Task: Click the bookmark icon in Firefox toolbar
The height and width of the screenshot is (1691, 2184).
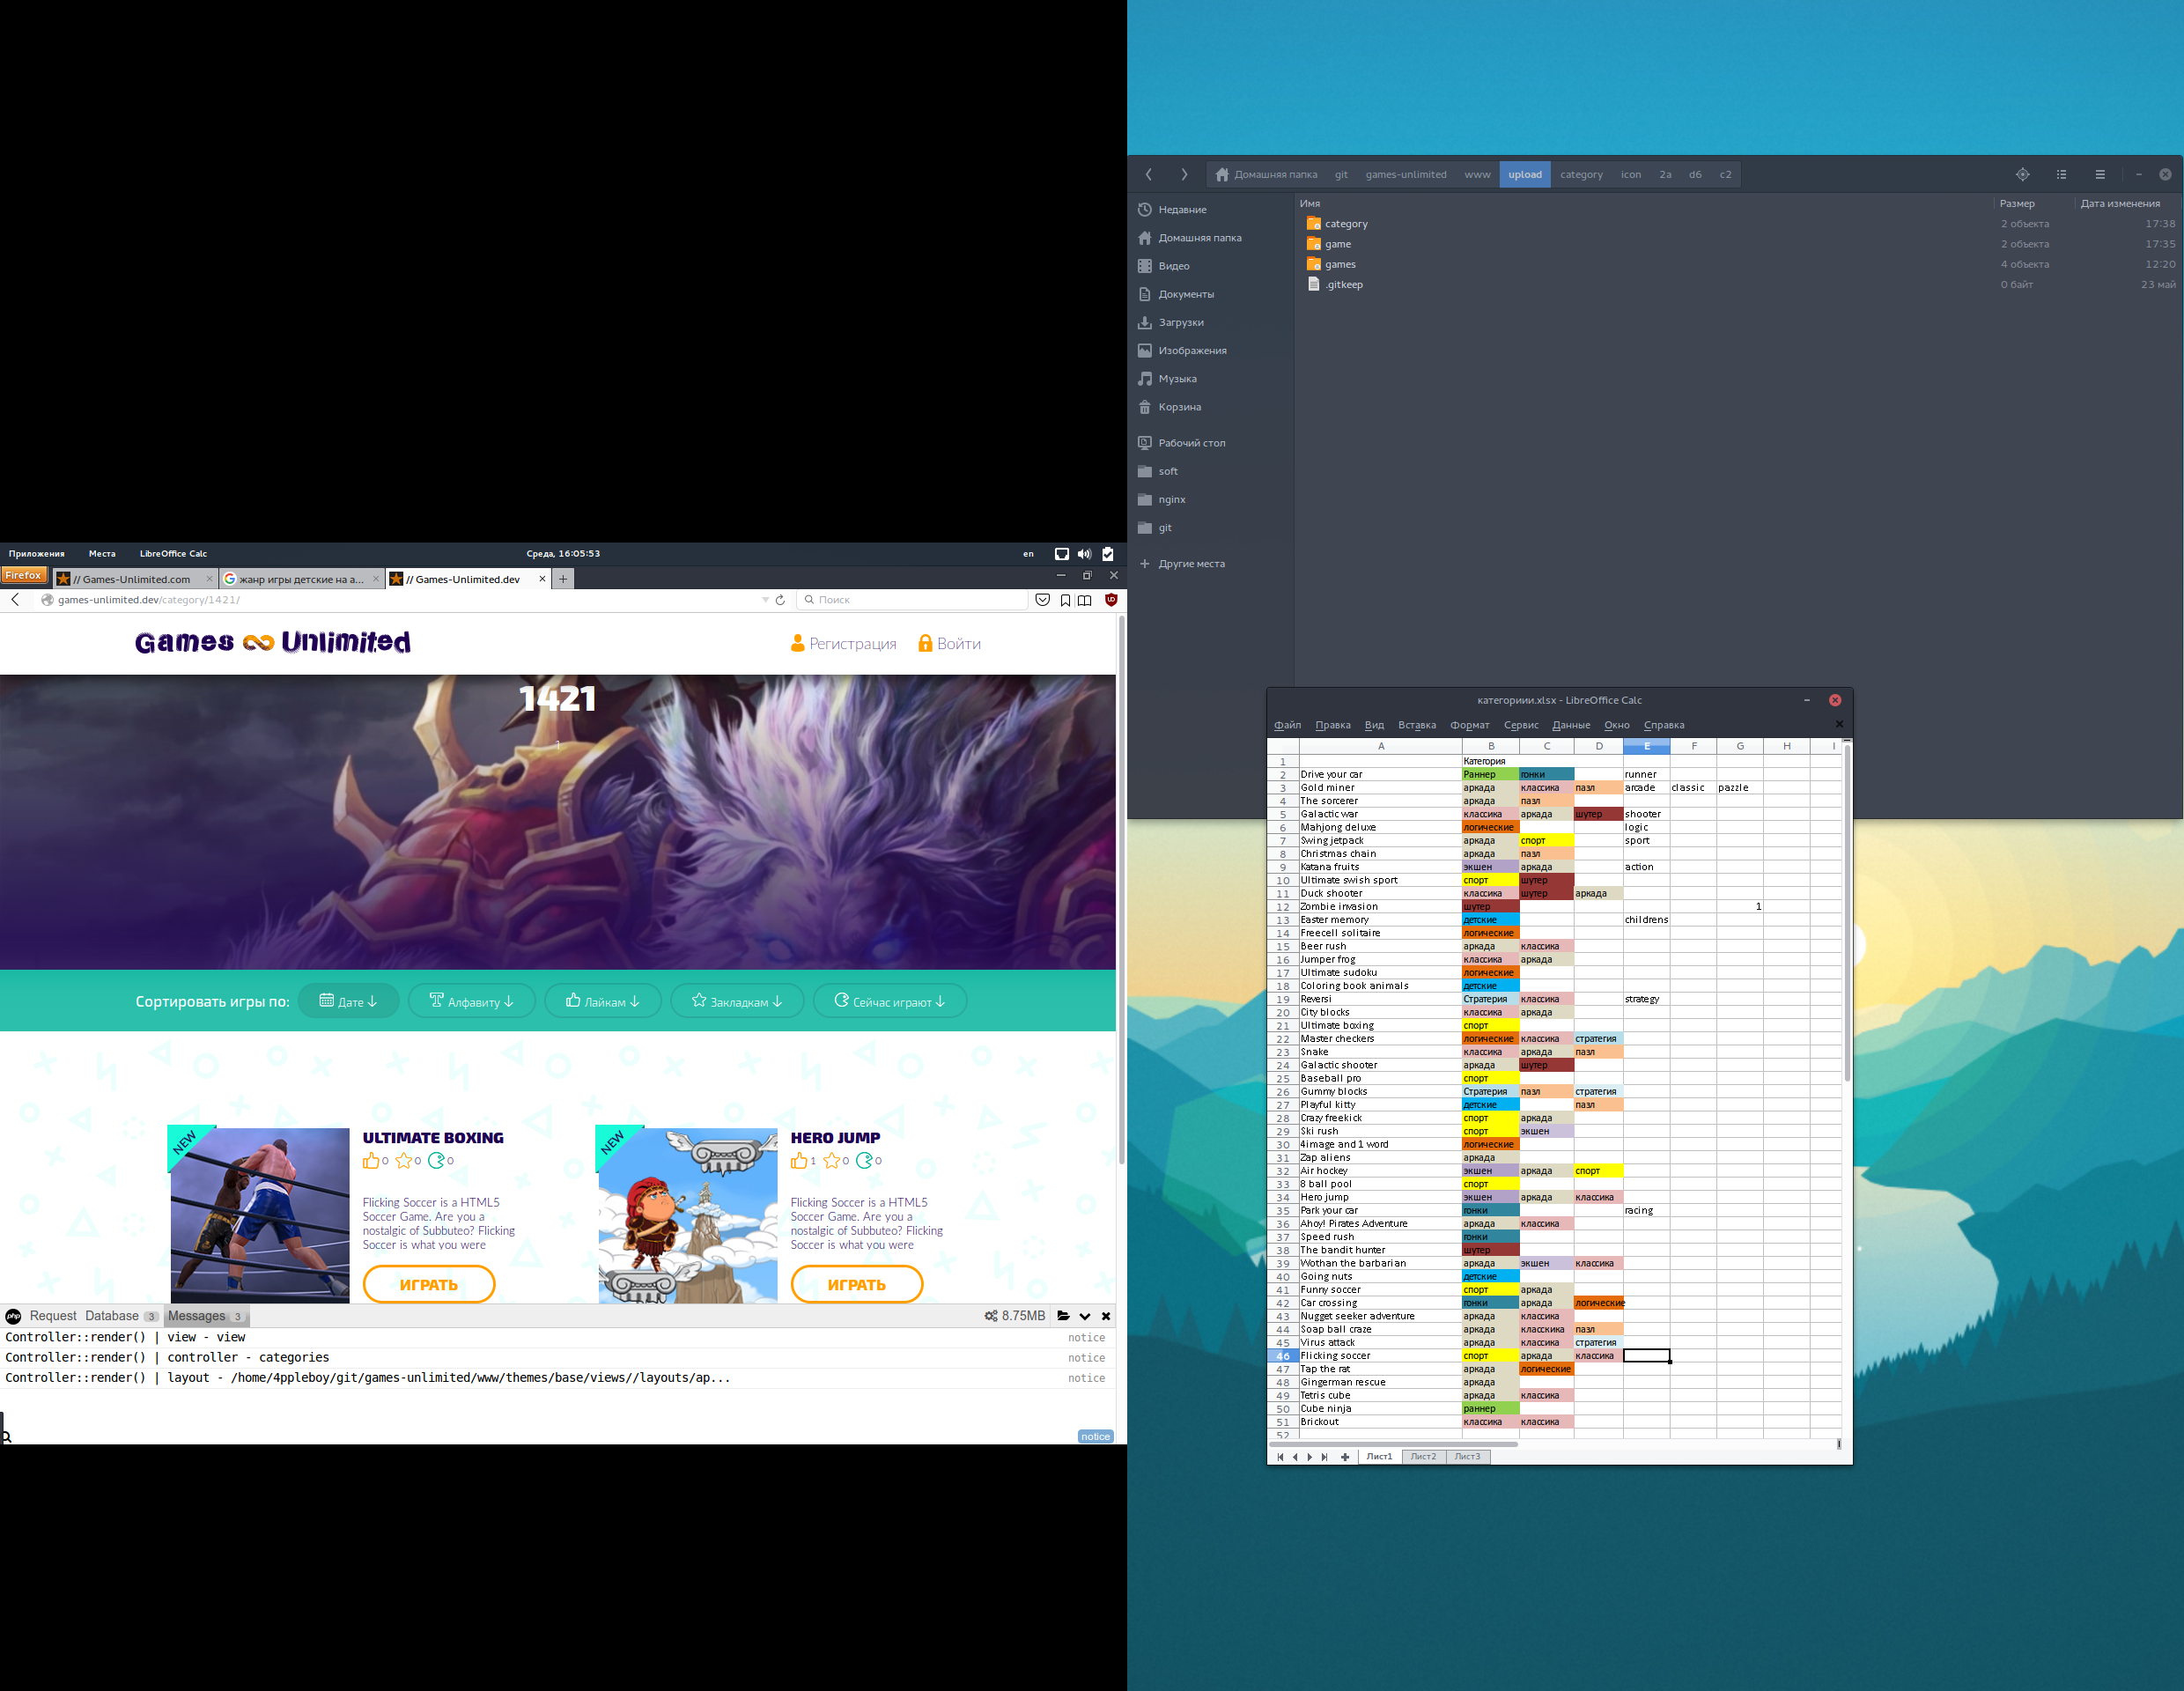Action: [1066, 600]
